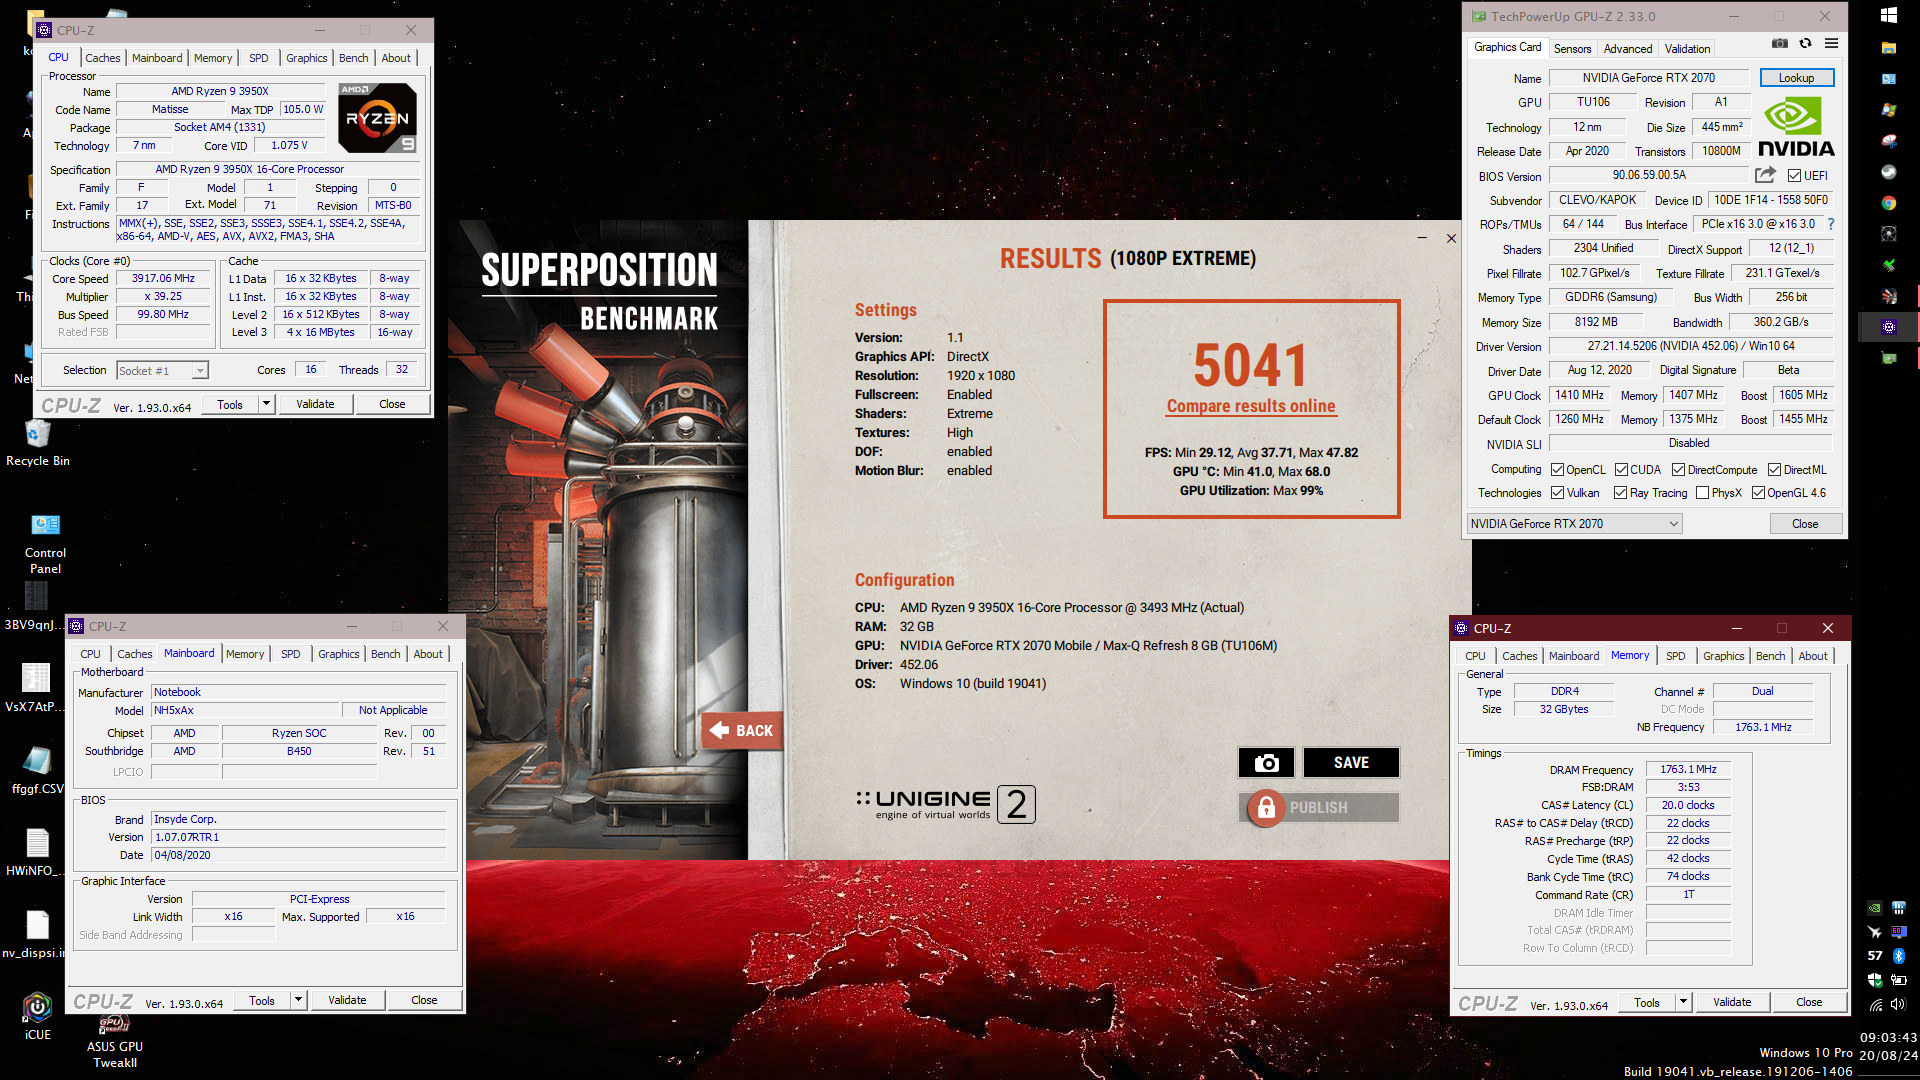
Task: Switch to Sensors tab in GPU-Z
Action: tap(1572, 48)
